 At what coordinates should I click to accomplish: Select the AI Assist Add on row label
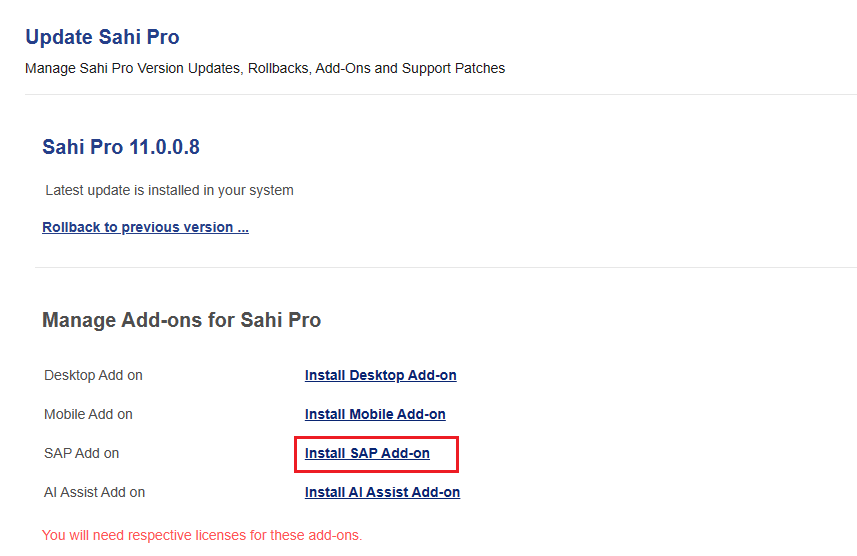(x=94, y=492)
